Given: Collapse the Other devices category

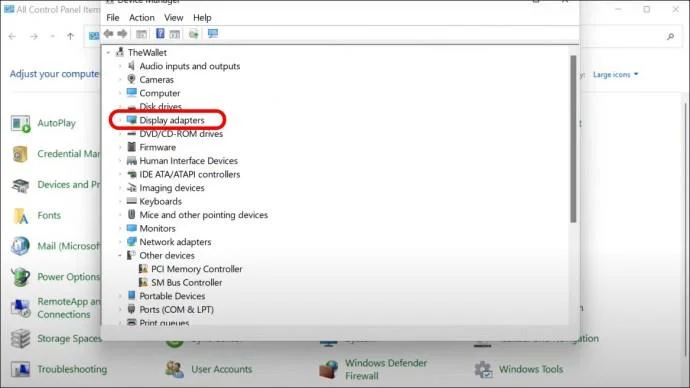Looking at the screenshot, I should pyautogui.click(x=120, y=256).
